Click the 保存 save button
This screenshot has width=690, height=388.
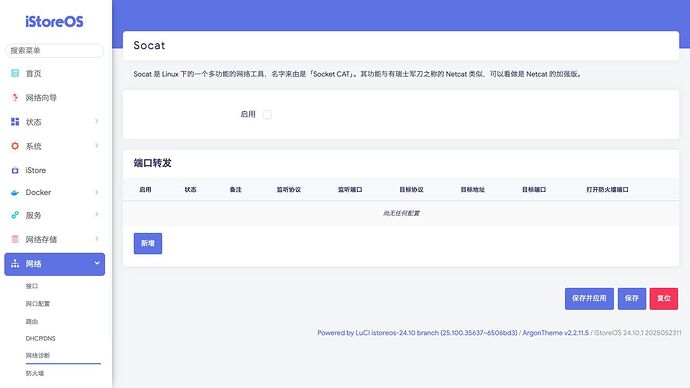(x=631, y=299)
